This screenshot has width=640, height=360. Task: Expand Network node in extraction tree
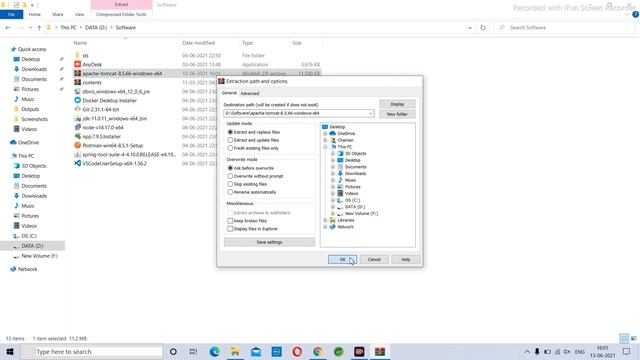pyautogui.click(x=325, y=227)
